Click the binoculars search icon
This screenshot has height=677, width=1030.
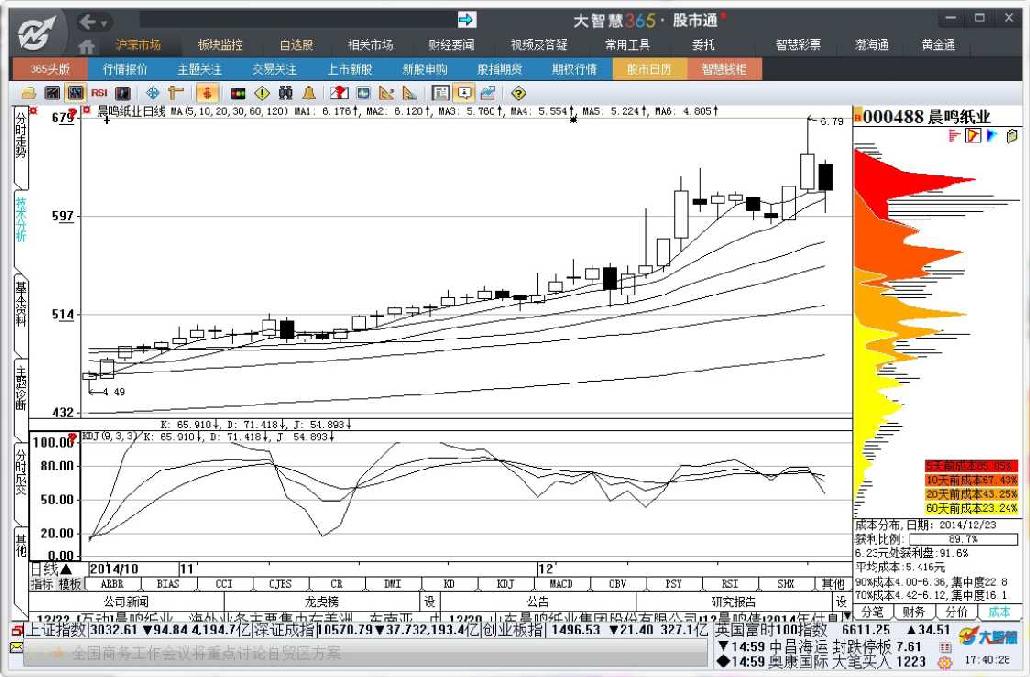point(285,93)
